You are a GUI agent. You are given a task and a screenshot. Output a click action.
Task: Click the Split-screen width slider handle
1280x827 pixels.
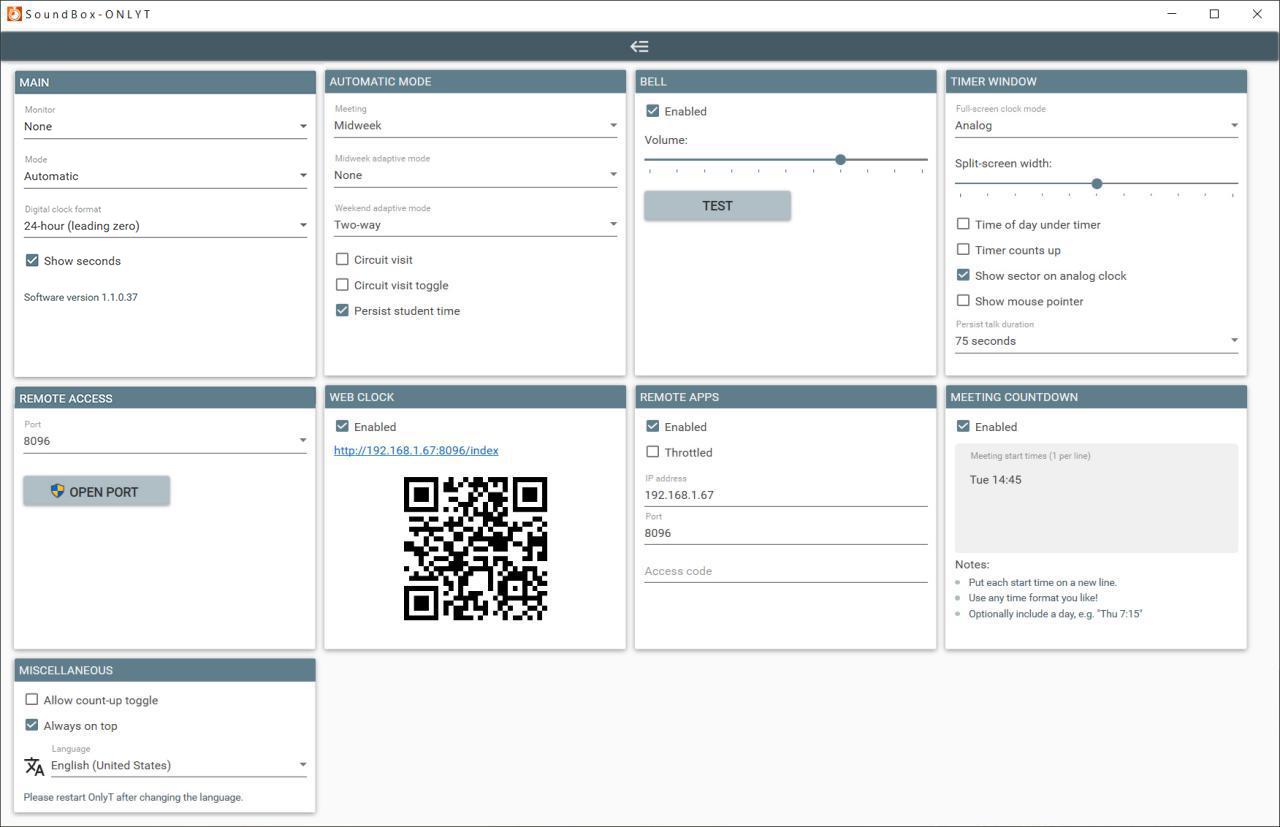coord(1096,183)
